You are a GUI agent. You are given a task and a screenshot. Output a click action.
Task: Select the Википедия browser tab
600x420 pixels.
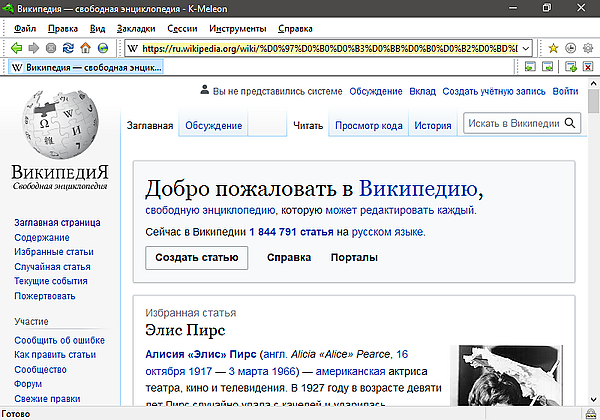coord(86,67)
